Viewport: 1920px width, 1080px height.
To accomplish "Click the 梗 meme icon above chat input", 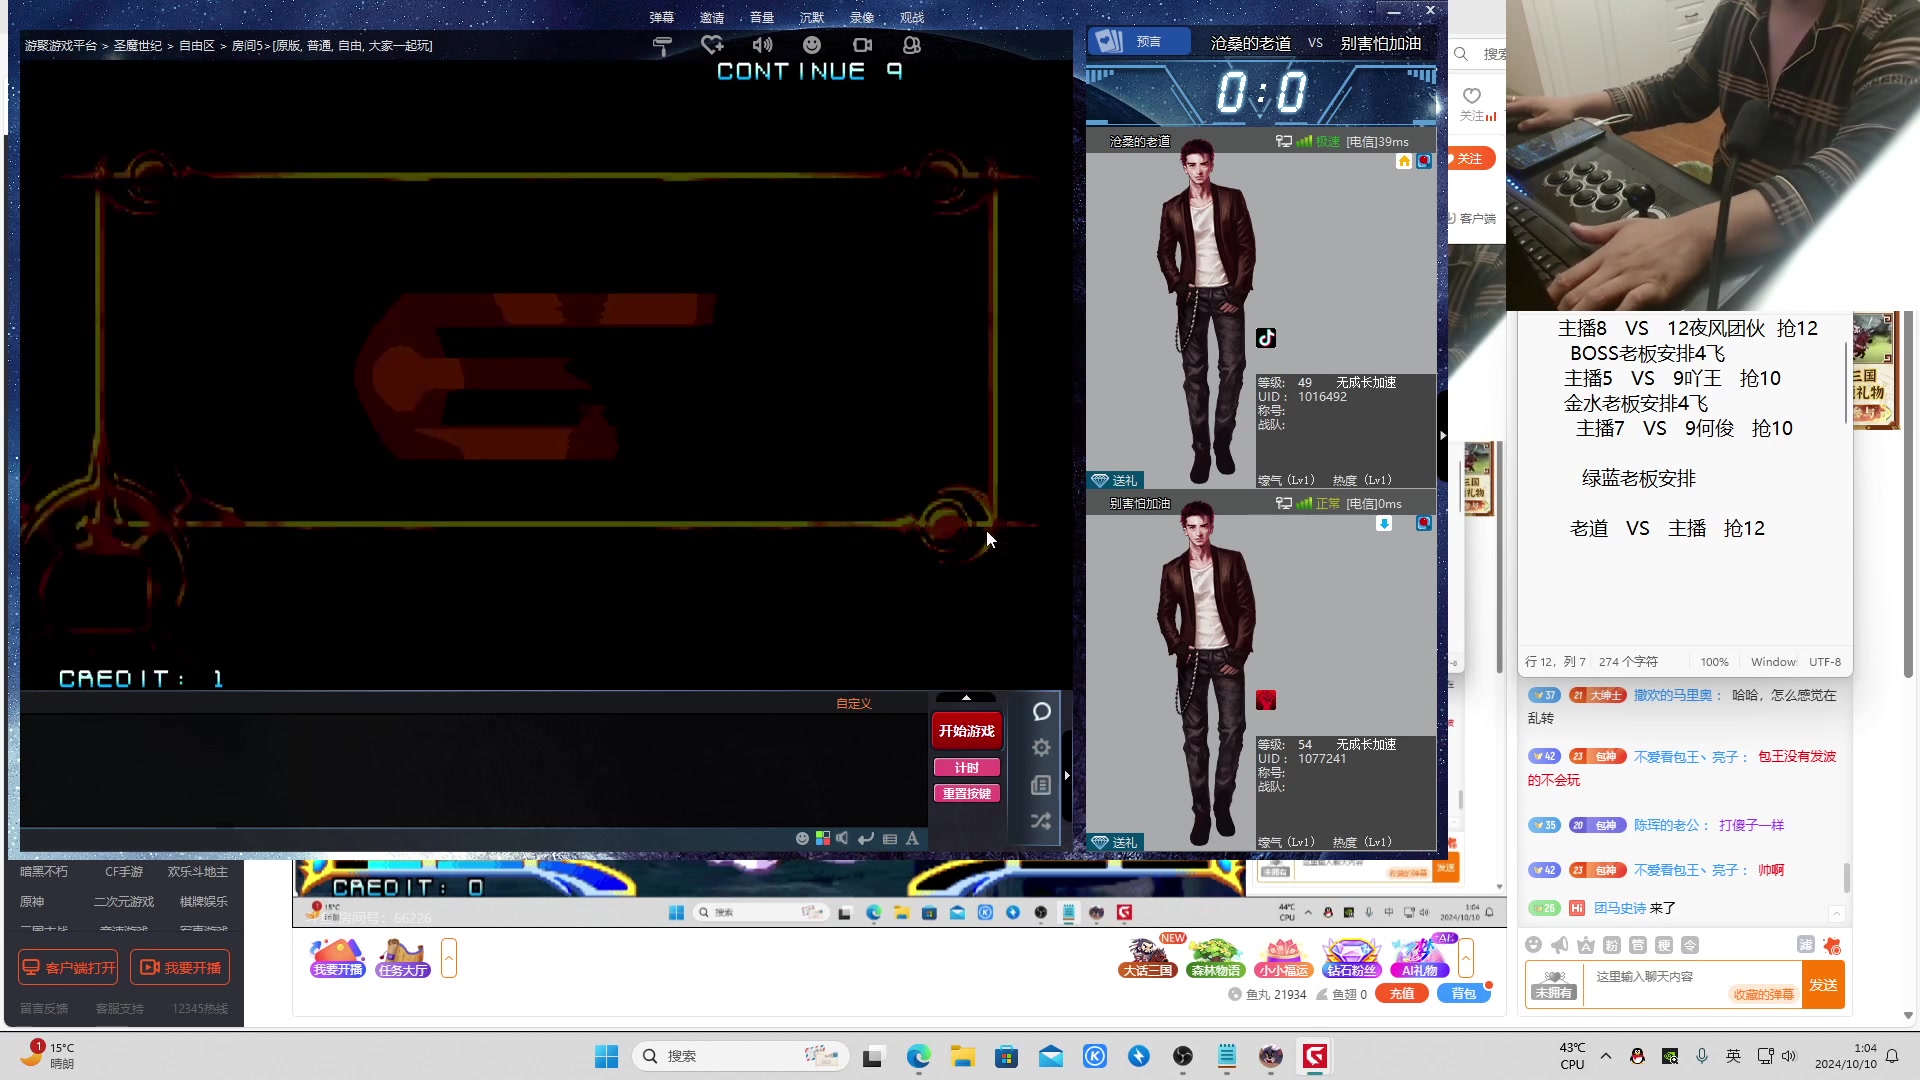I will pos(1664,945).
